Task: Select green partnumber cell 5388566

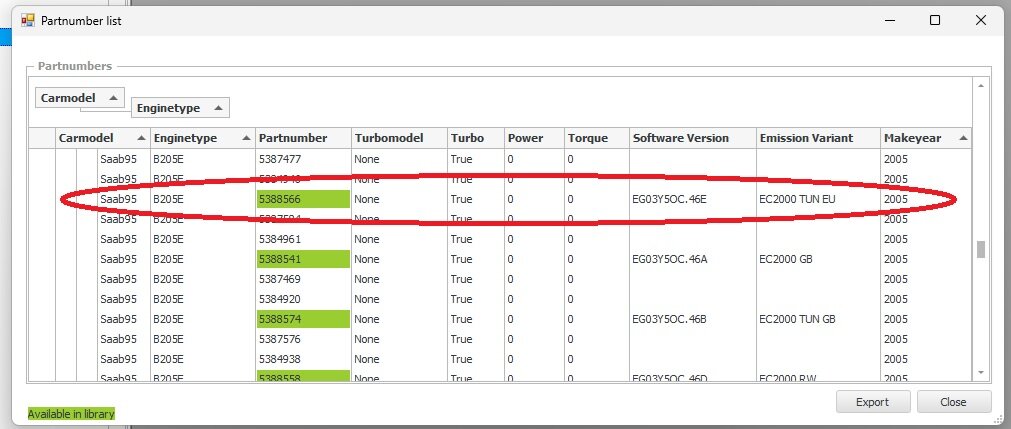Action: coord(302,199)
